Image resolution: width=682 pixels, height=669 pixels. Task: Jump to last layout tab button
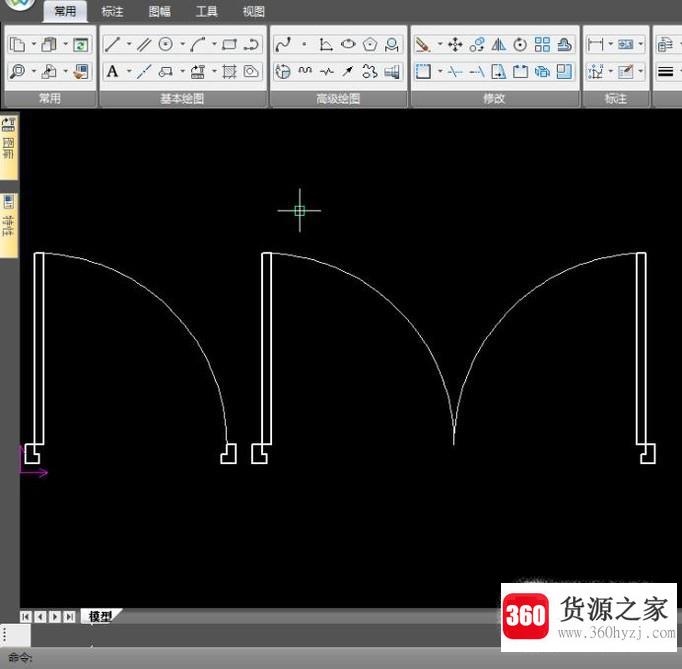(x=69, y=617)
